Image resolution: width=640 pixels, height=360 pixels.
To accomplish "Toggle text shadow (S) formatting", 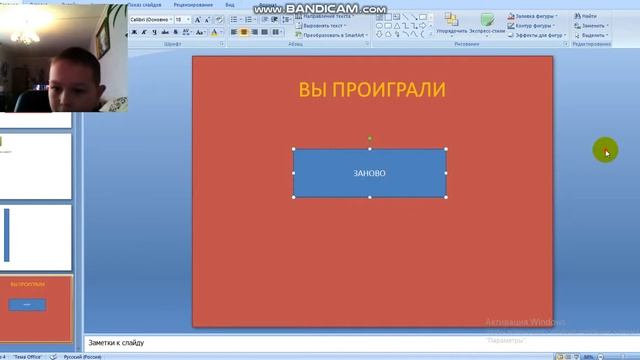I will pos(176,32).
